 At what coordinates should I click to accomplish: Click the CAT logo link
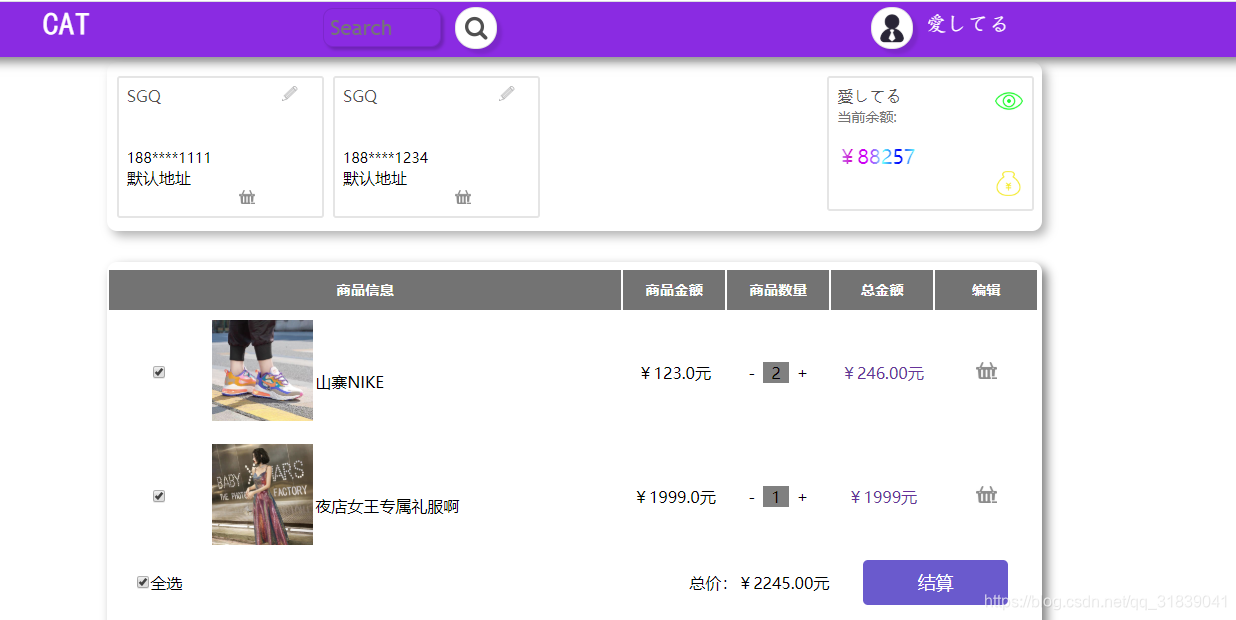(x=66, y=24)
